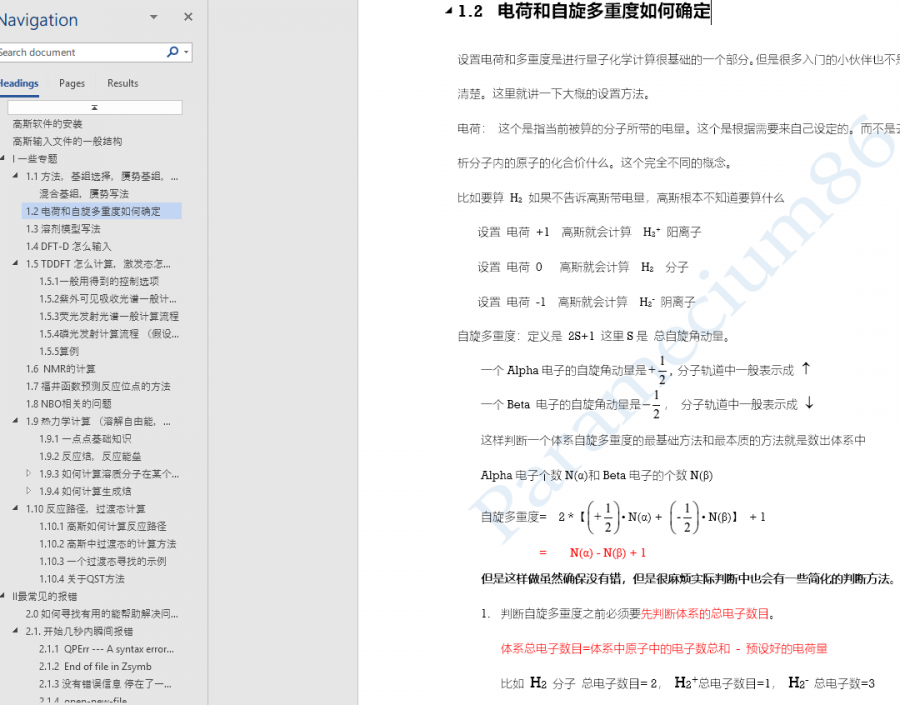Collapse heading 1.2 triangle in document

click(x=448, y=12)
